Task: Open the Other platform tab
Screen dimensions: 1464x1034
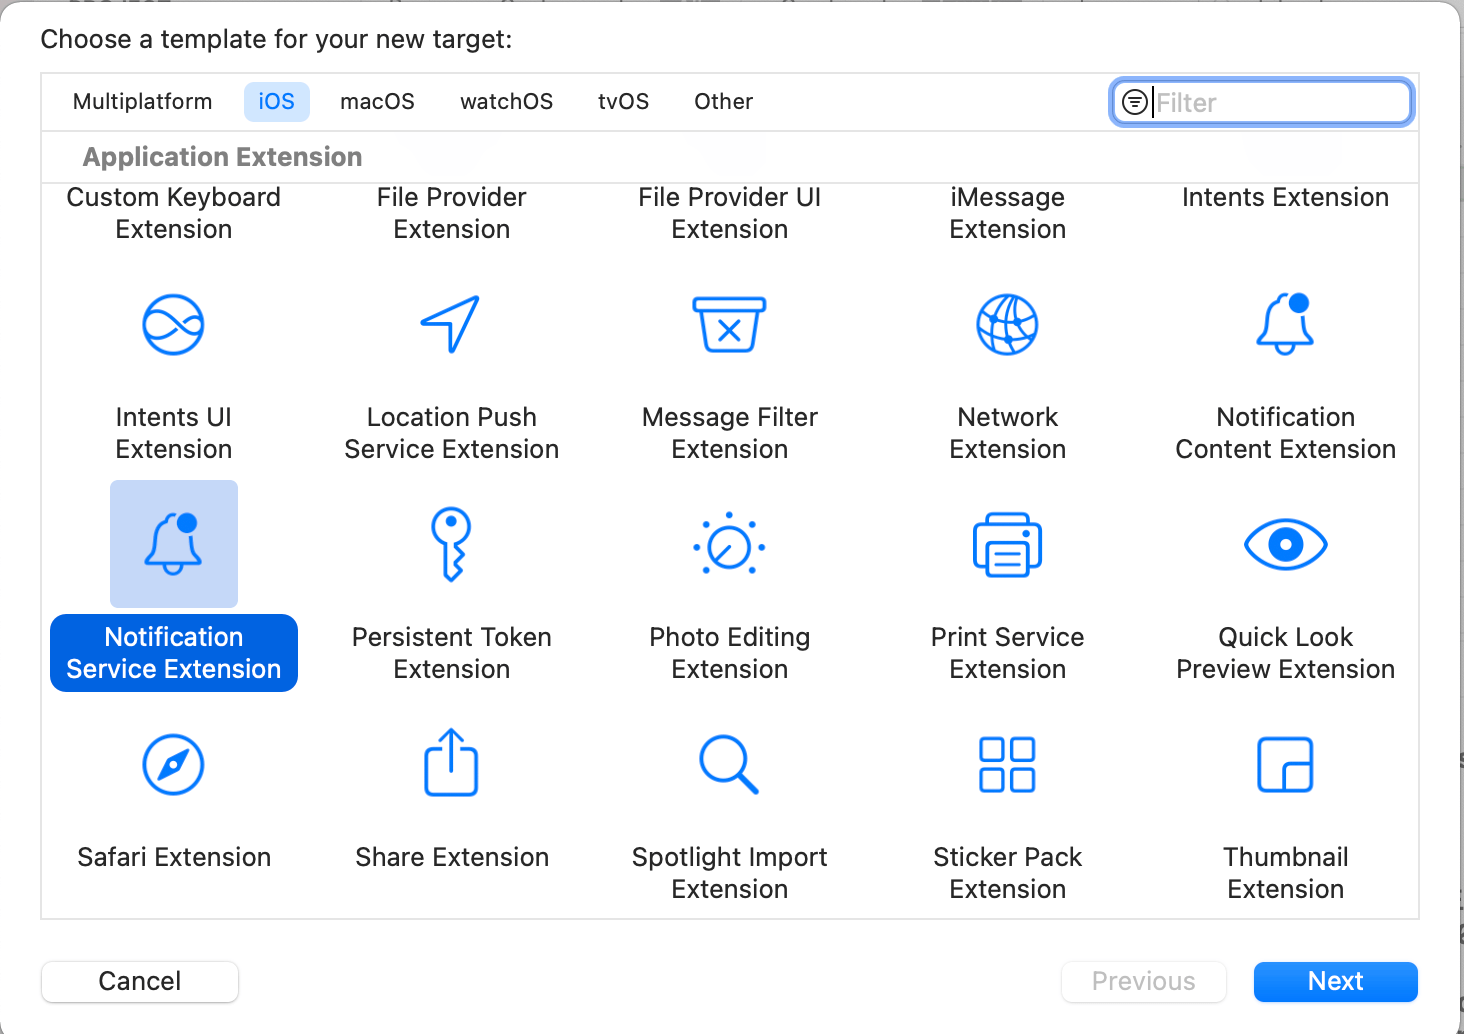Action: coord(724,102)
